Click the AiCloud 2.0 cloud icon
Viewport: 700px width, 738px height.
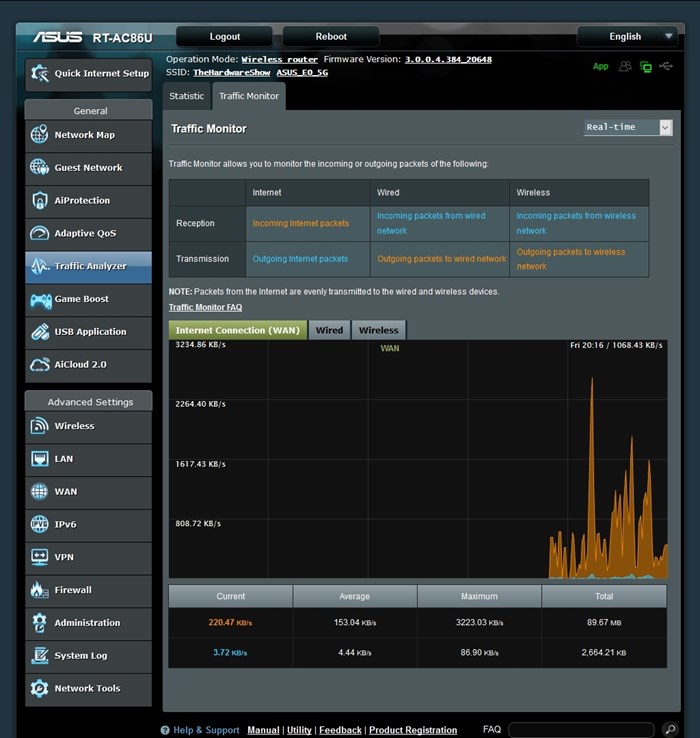pos(39,365)
